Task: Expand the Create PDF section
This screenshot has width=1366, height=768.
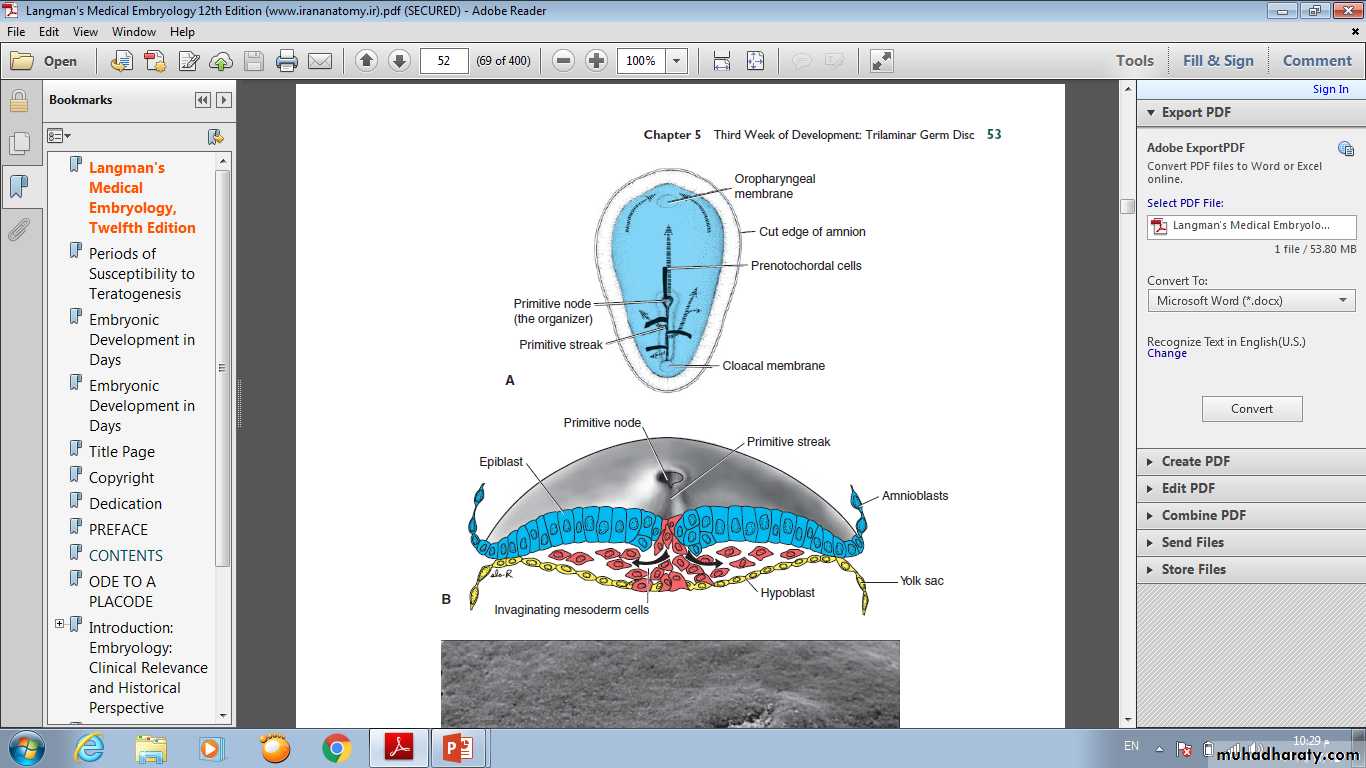Action: [1195, 461]
